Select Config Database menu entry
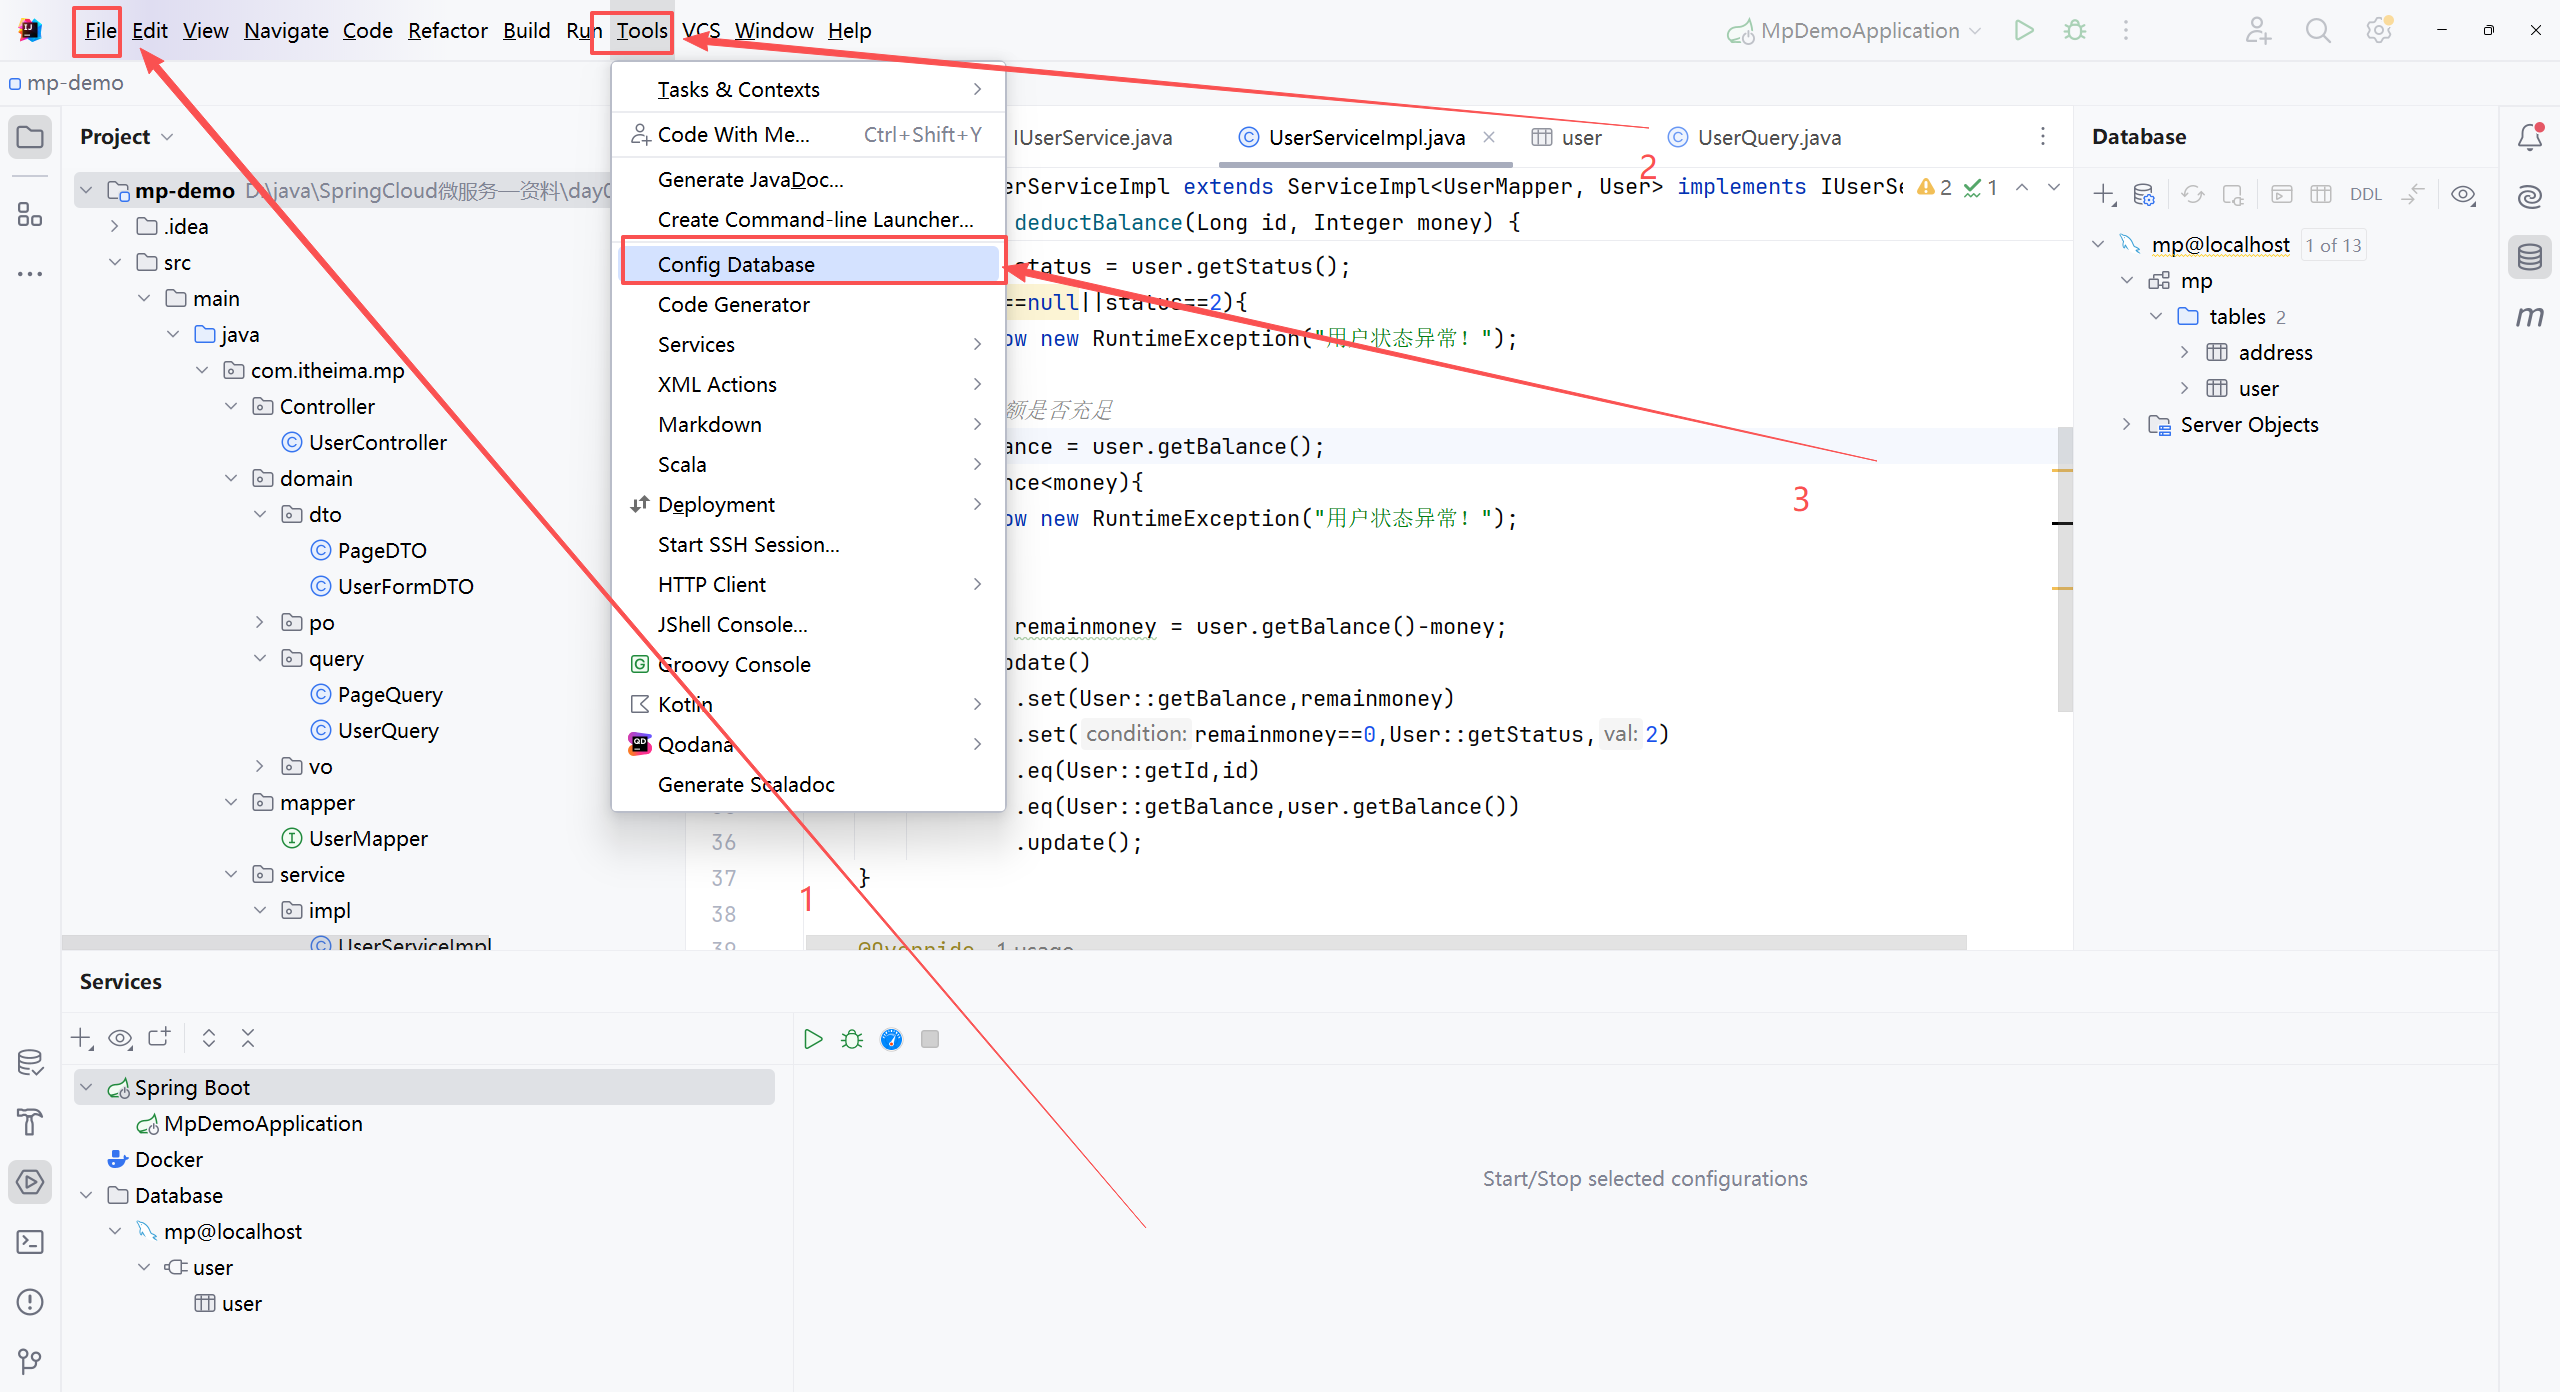This screenshot has height=1392, width=2560. click(736, 264)
